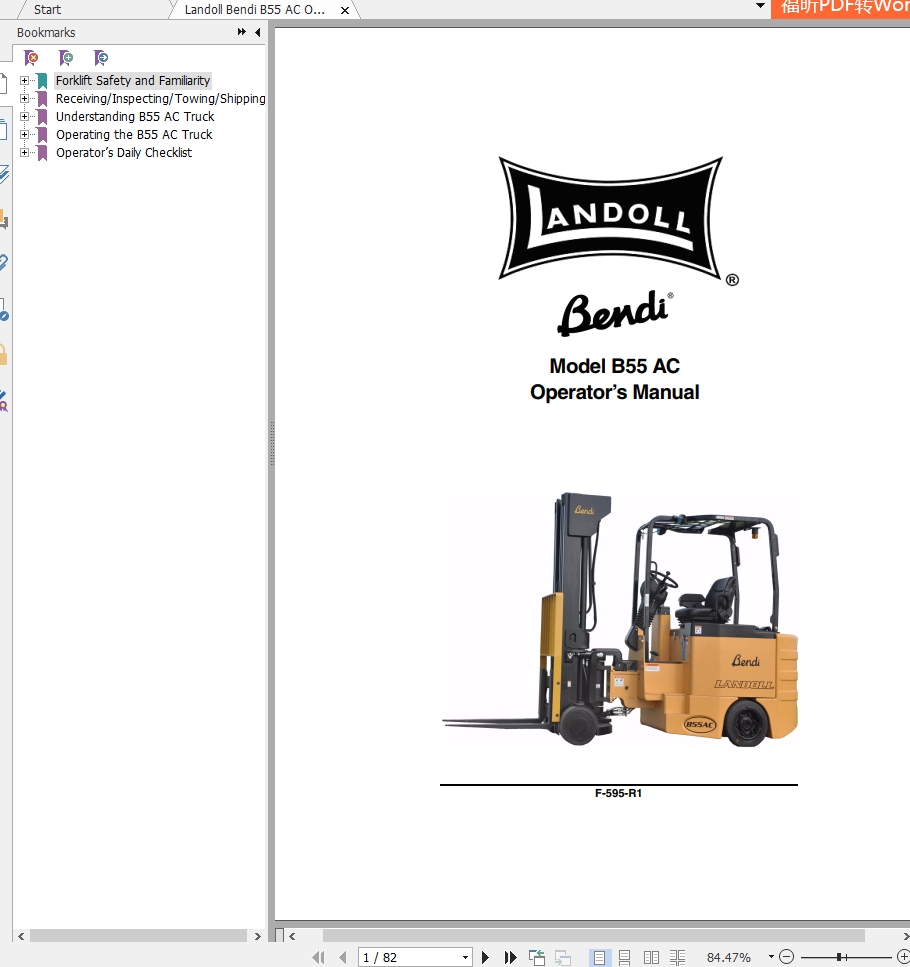Click purple bookmark icon of Daily Checklist row
910x967 pixels.
coord(42,152)
